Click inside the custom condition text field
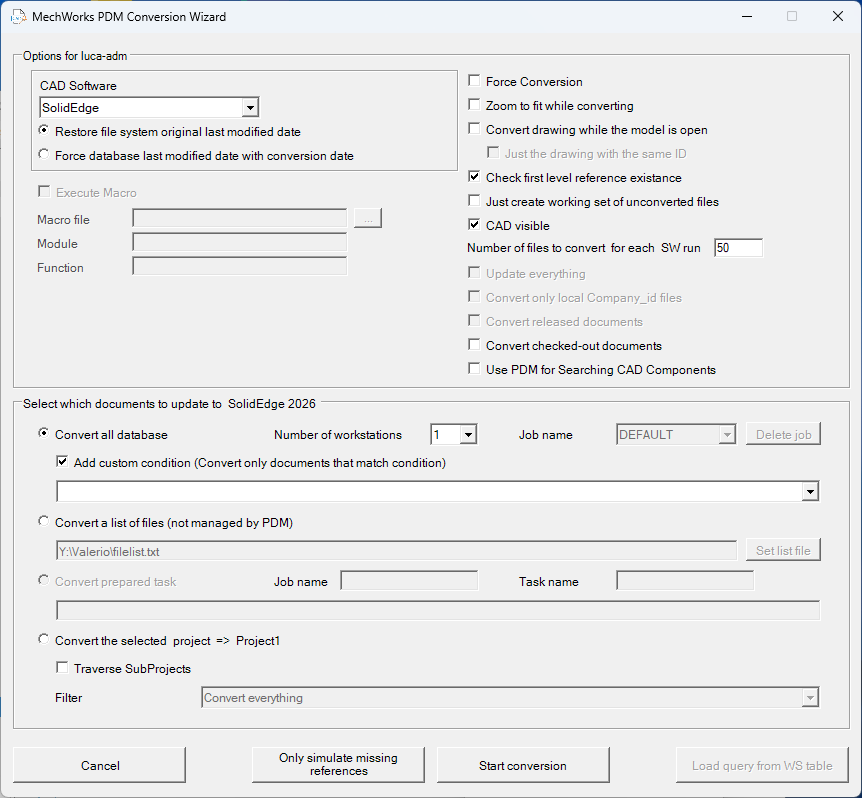 [x=429, y=491]
